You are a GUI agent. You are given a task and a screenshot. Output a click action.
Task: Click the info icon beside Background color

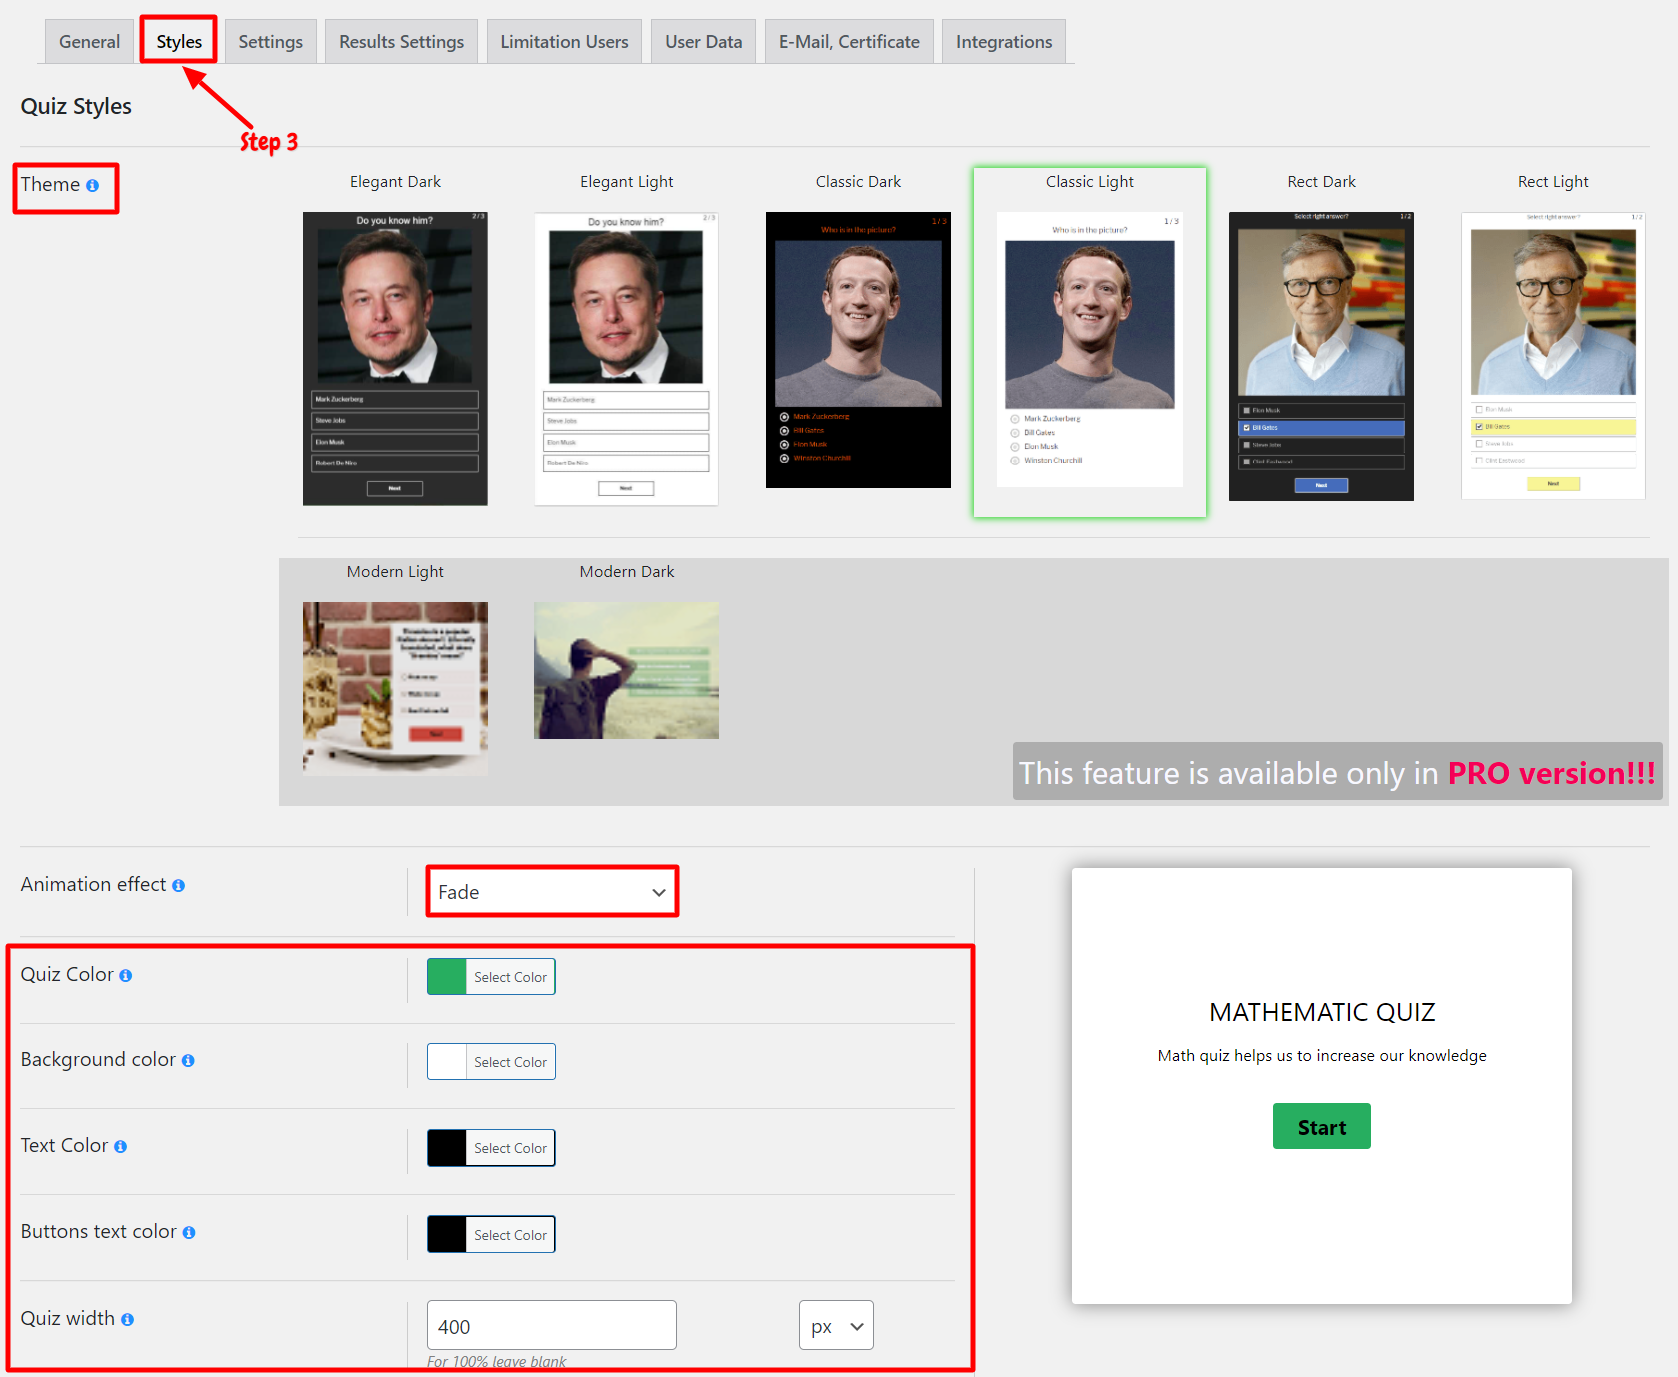click(x=188, y=1061)
